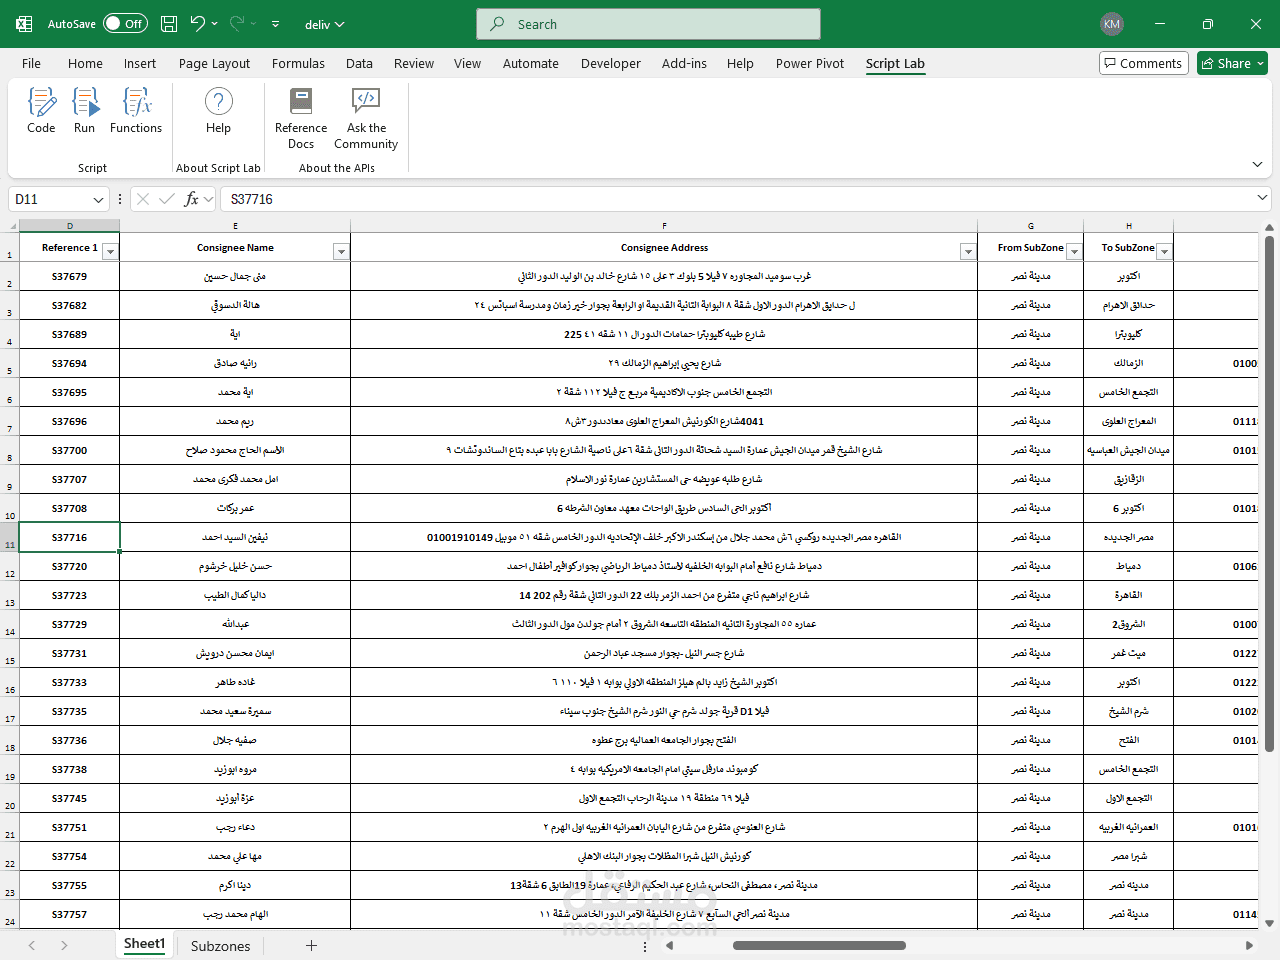Image resolution: width=1280 pixels, height=960 pixels.
Task: Click the Name Box showing D11
Action: pyautogui.click(x=50, y=199)
